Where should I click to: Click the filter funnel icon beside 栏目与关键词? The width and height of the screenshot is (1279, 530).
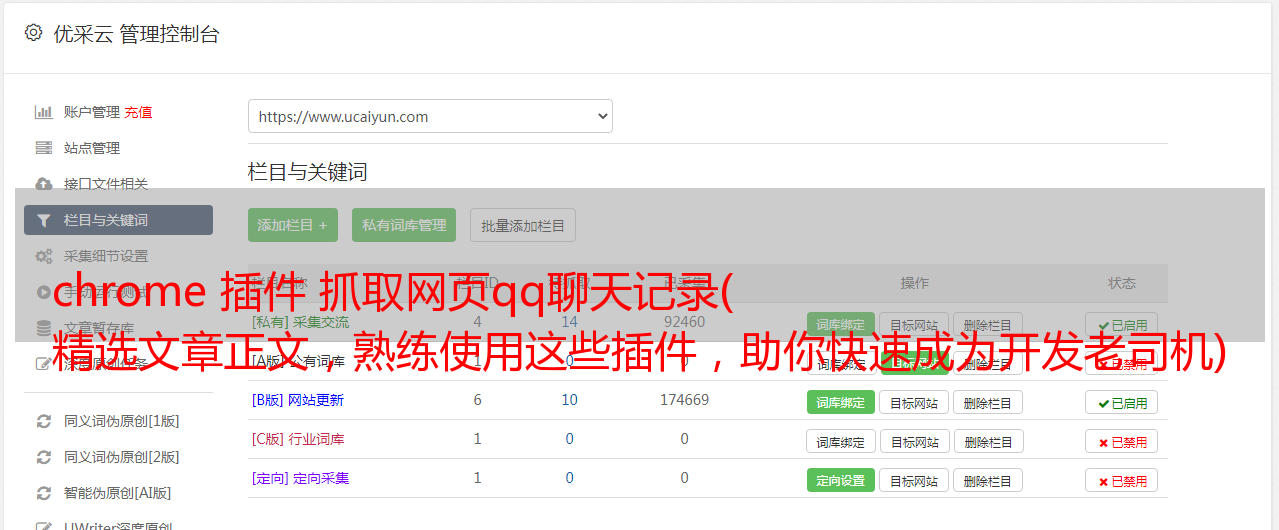click(44, 220)
